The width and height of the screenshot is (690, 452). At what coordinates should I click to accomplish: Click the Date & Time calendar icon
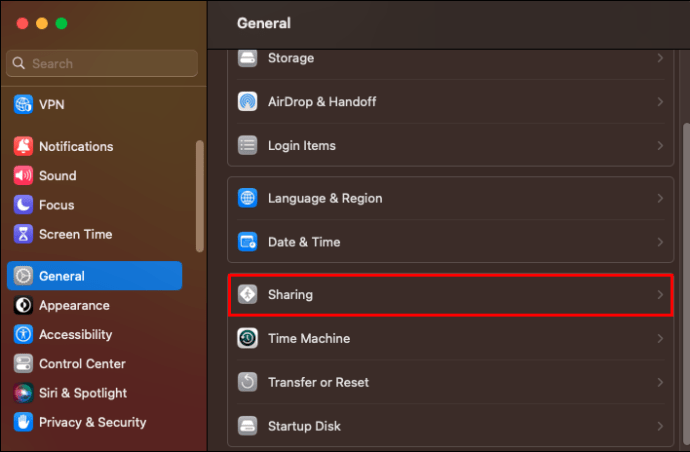248,242
